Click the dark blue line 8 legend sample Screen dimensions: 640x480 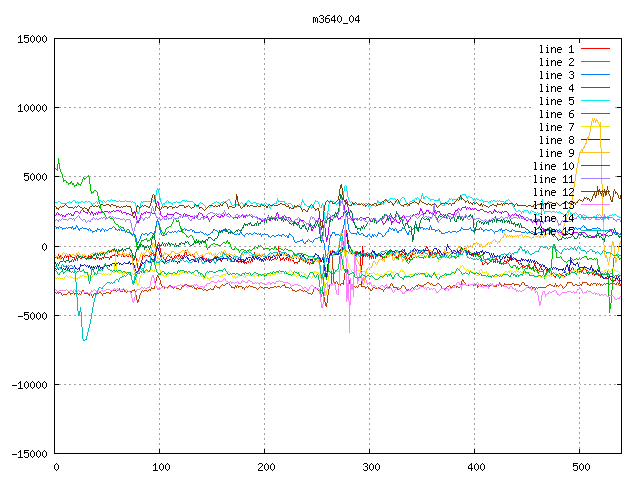pos(596,140)
